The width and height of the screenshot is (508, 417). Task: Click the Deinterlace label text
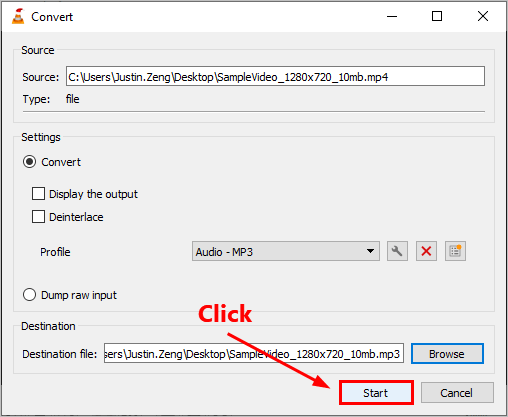pos(76,217)
